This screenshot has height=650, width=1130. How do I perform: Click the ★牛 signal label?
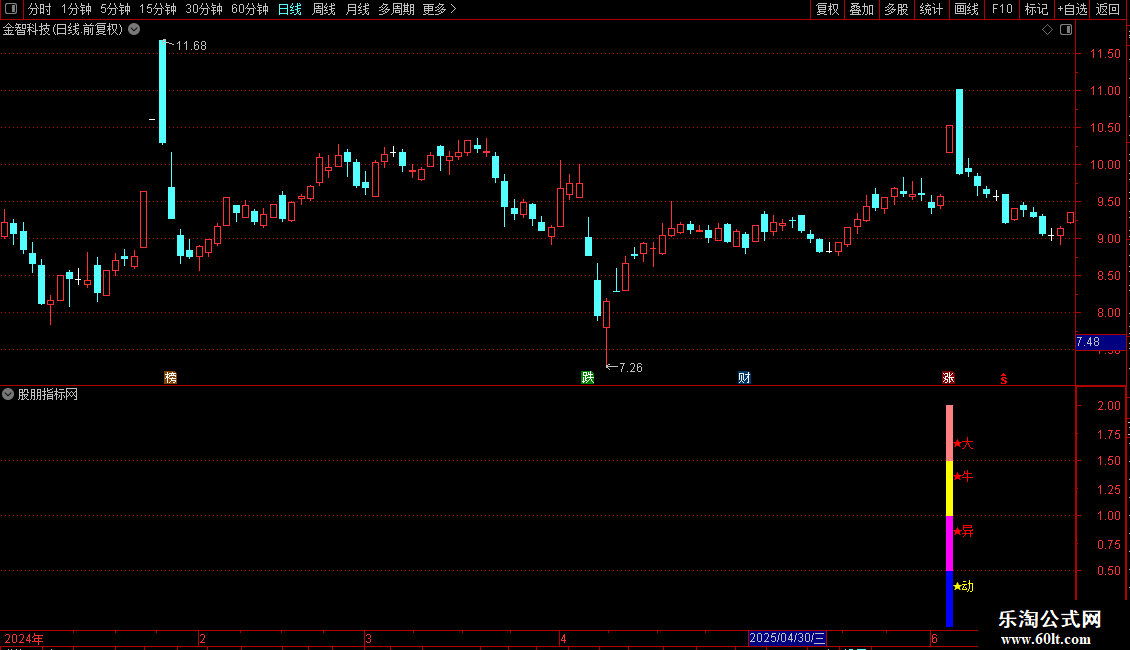coord(964,476)
